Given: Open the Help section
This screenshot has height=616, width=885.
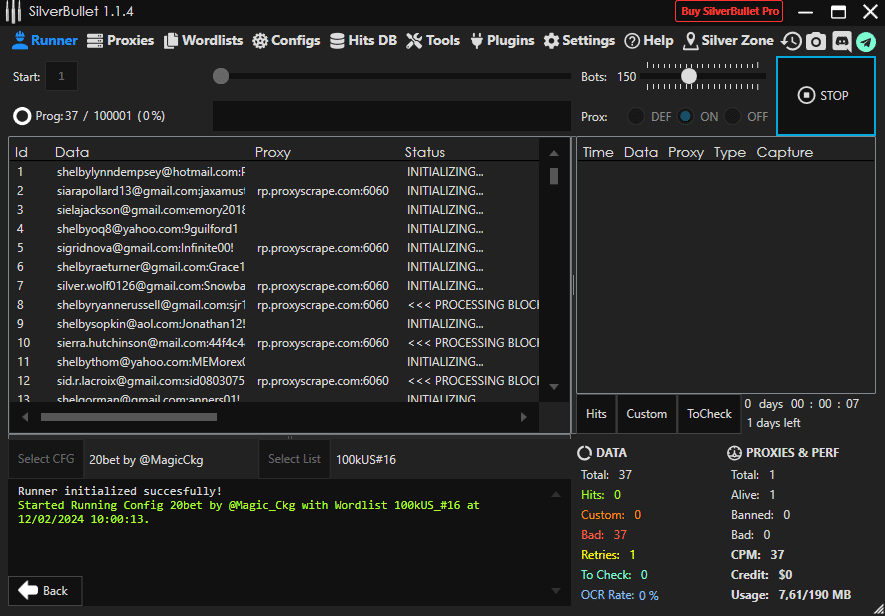Looking at the screenshot, I should [x=649, y=41].
